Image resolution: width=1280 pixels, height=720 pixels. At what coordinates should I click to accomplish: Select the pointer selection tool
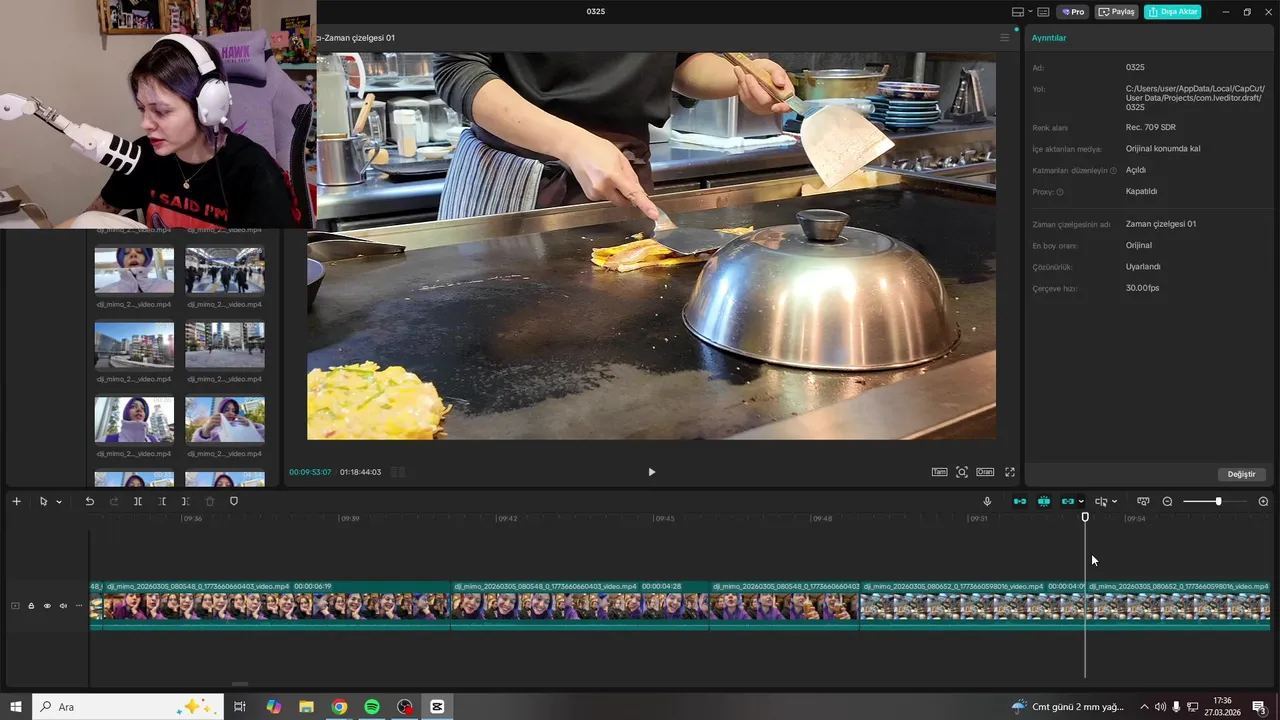[43, 501]
